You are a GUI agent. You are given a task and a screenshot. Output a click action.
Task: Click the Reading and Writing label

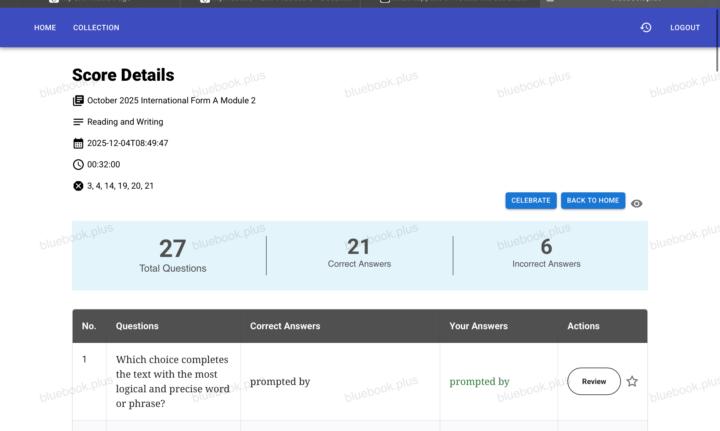point(125,122)
